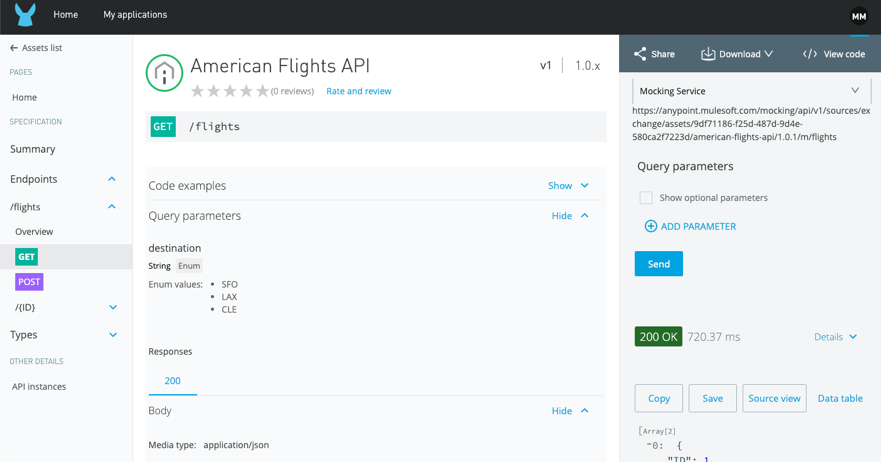This screenshot has height=462, width=881.
Task: Click the fifth rating star
Action: (262, 91)
